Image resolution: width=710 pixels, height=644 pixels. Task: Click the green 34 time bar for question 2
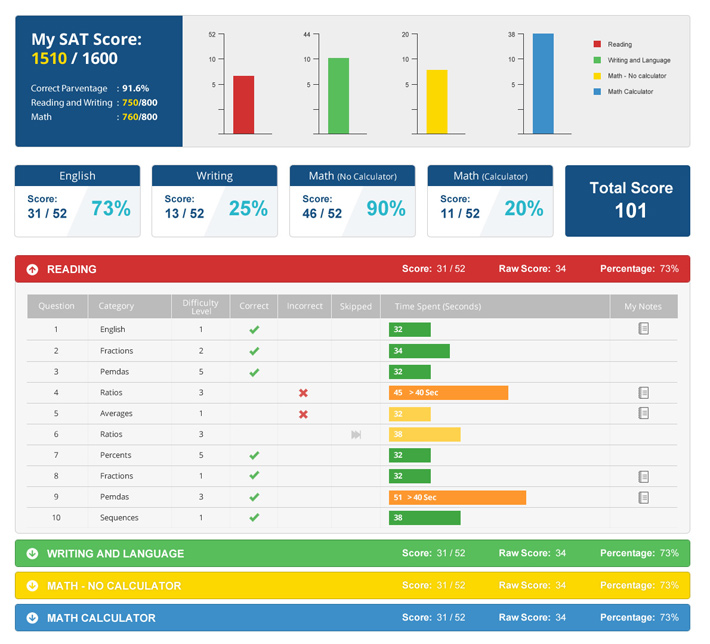tap(419, 351)
